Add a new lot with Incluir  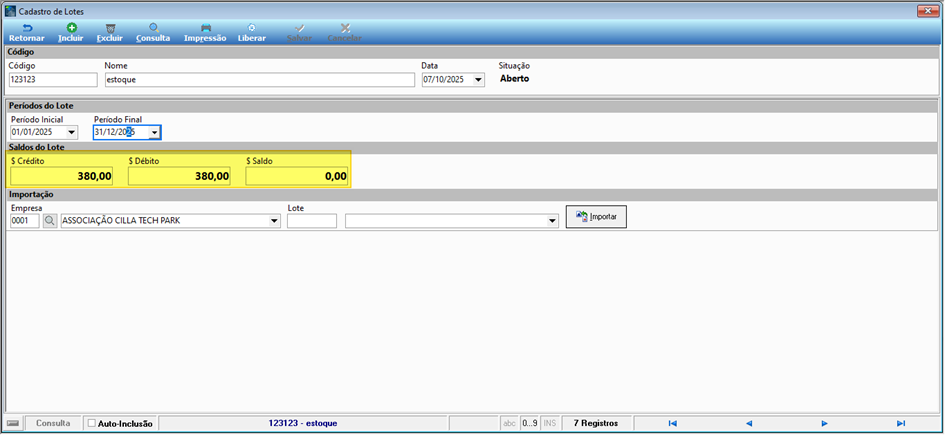tap(71, 33)
